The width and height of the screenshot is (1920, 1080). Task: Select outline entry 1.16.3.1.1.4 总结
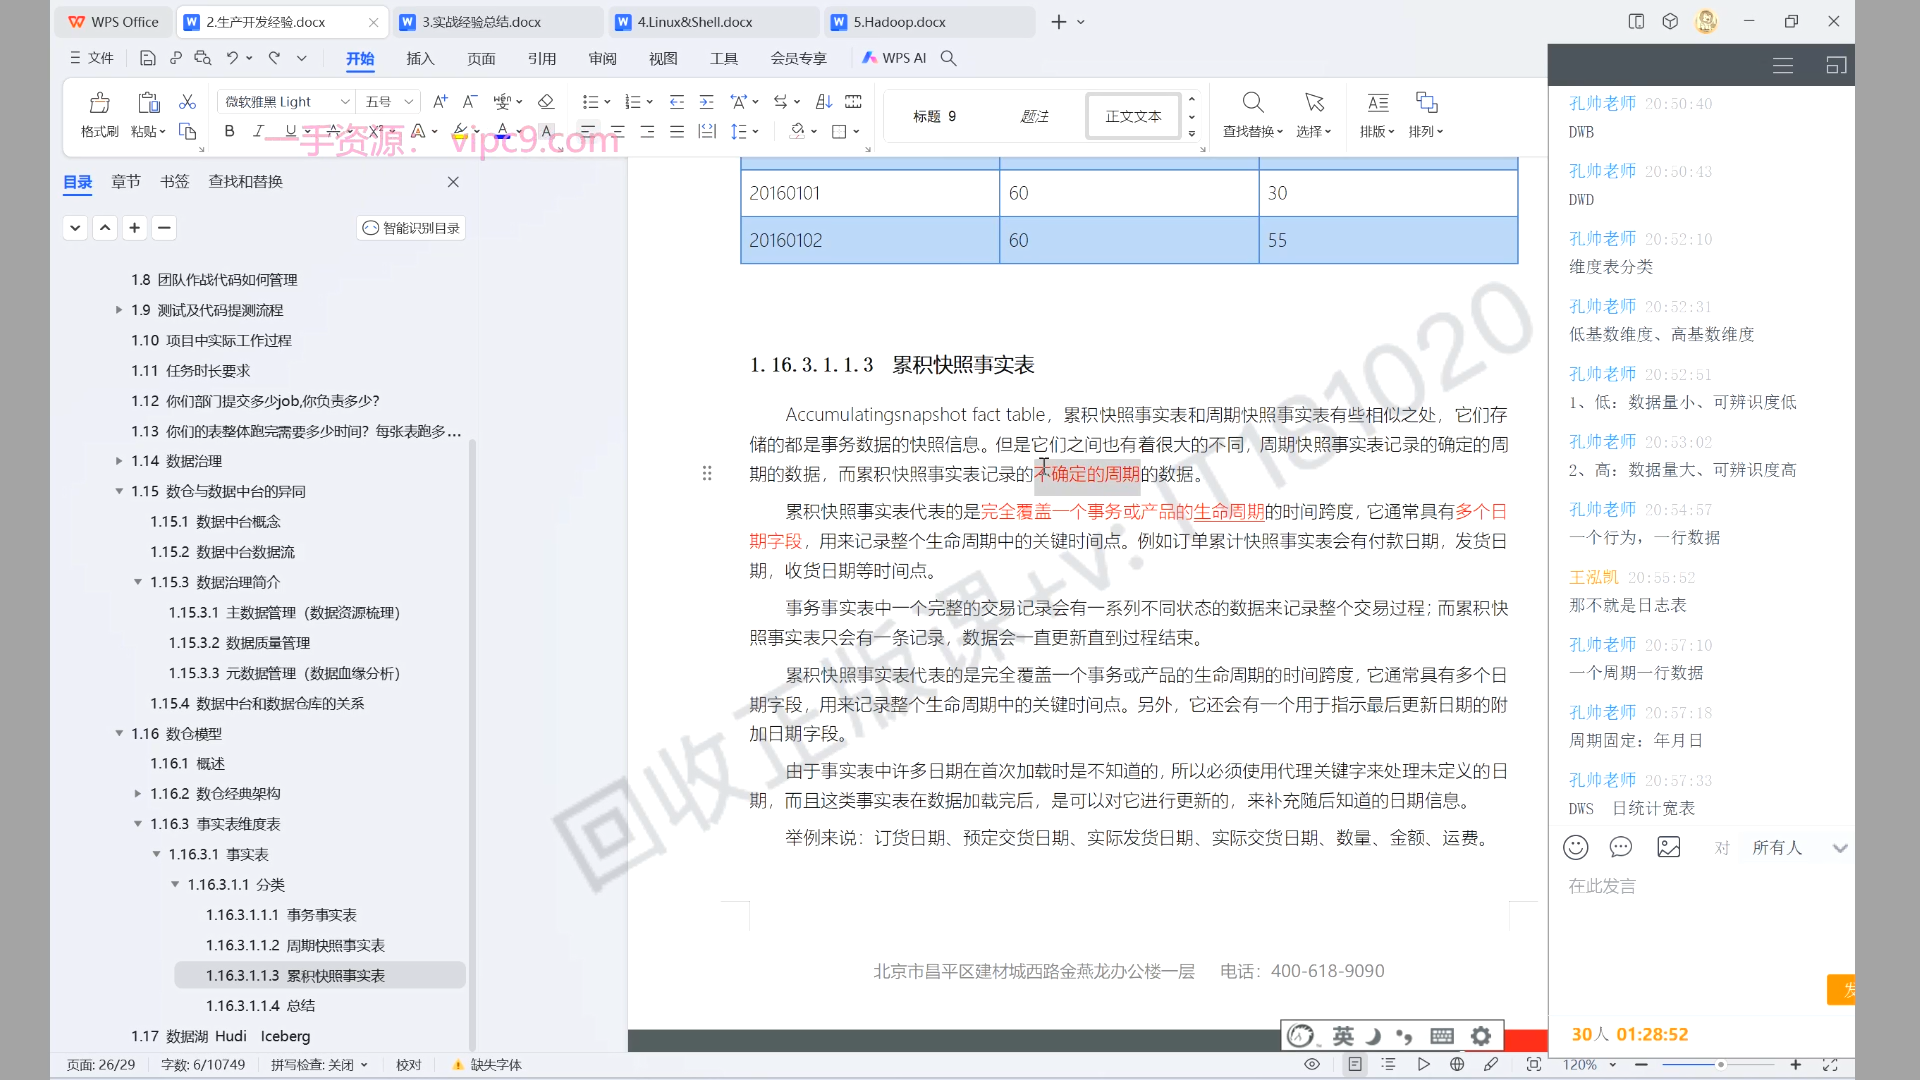tap(260, 1006)
